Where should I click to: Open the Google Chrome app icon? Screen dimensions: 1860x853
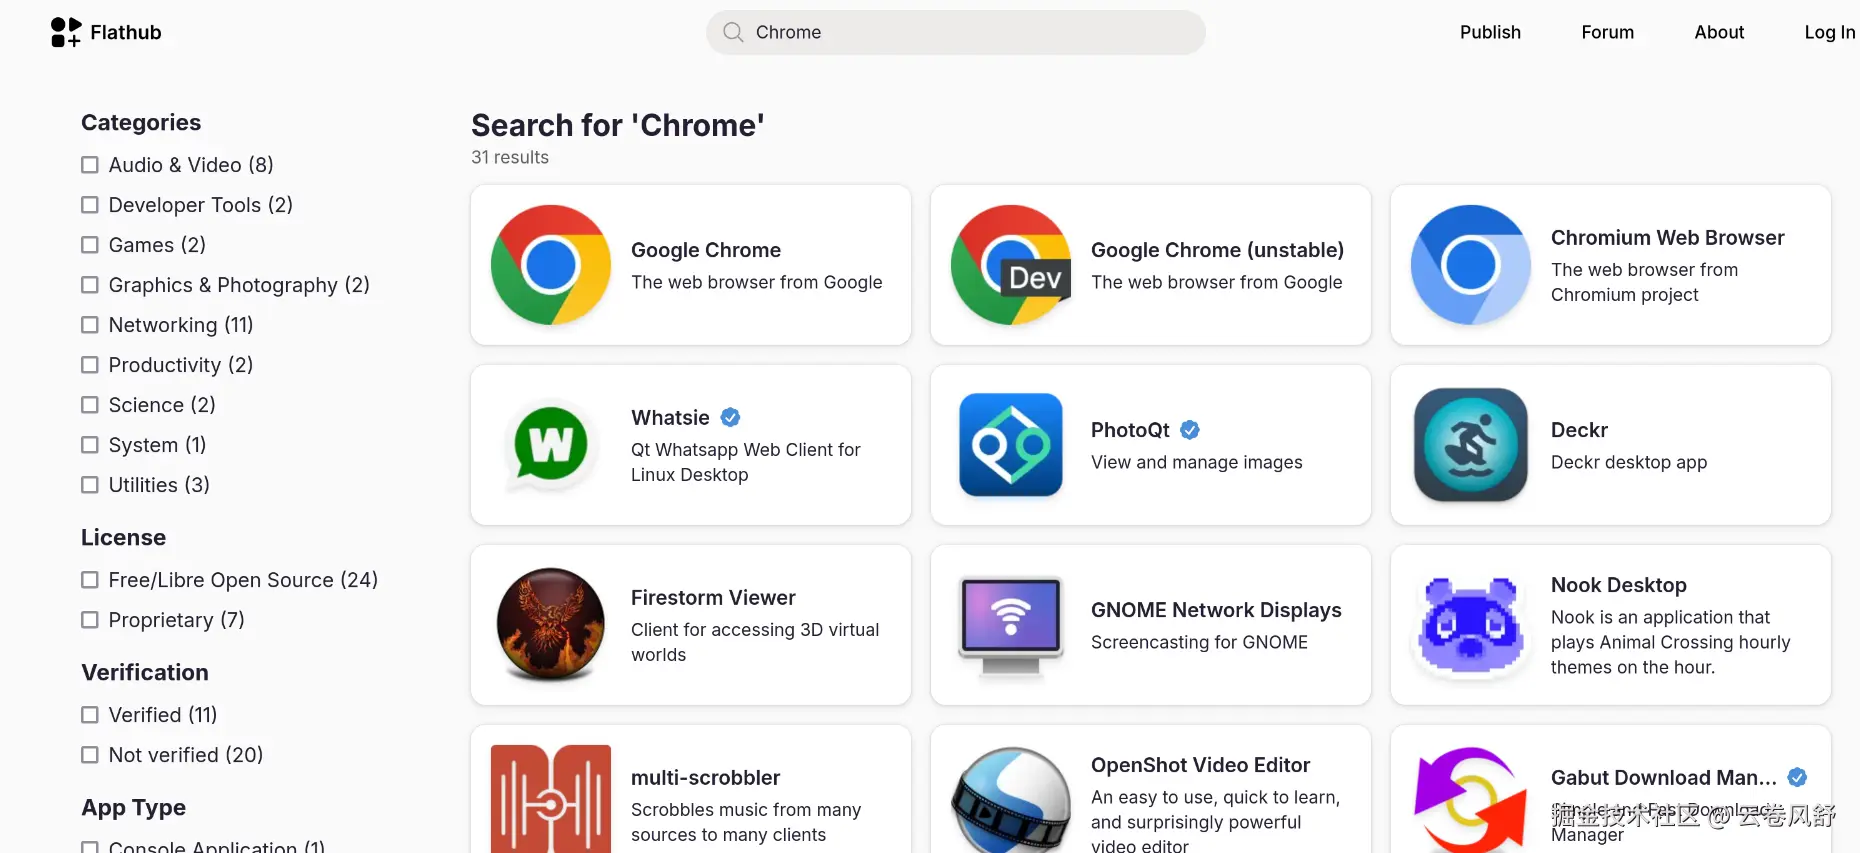pos(551,265)
